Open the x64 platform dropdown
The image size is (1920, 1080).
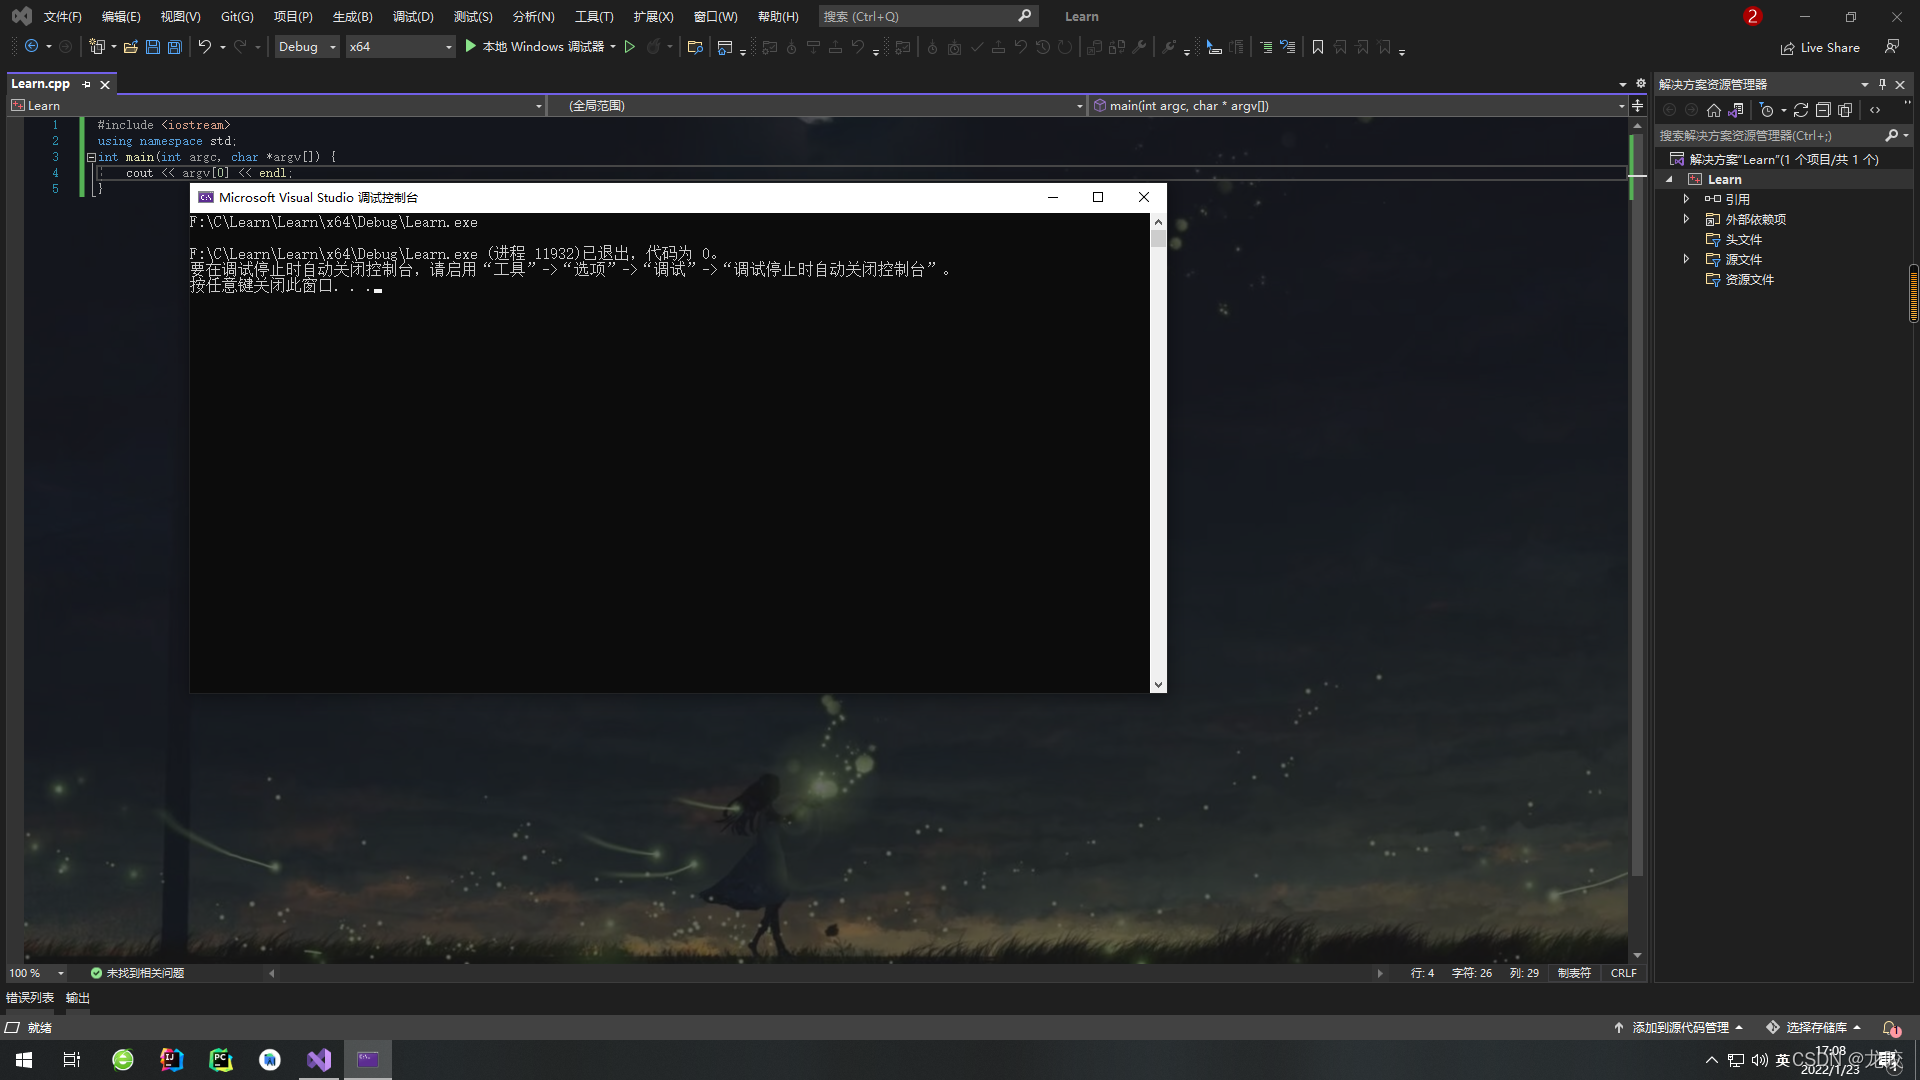pos(400,47)
